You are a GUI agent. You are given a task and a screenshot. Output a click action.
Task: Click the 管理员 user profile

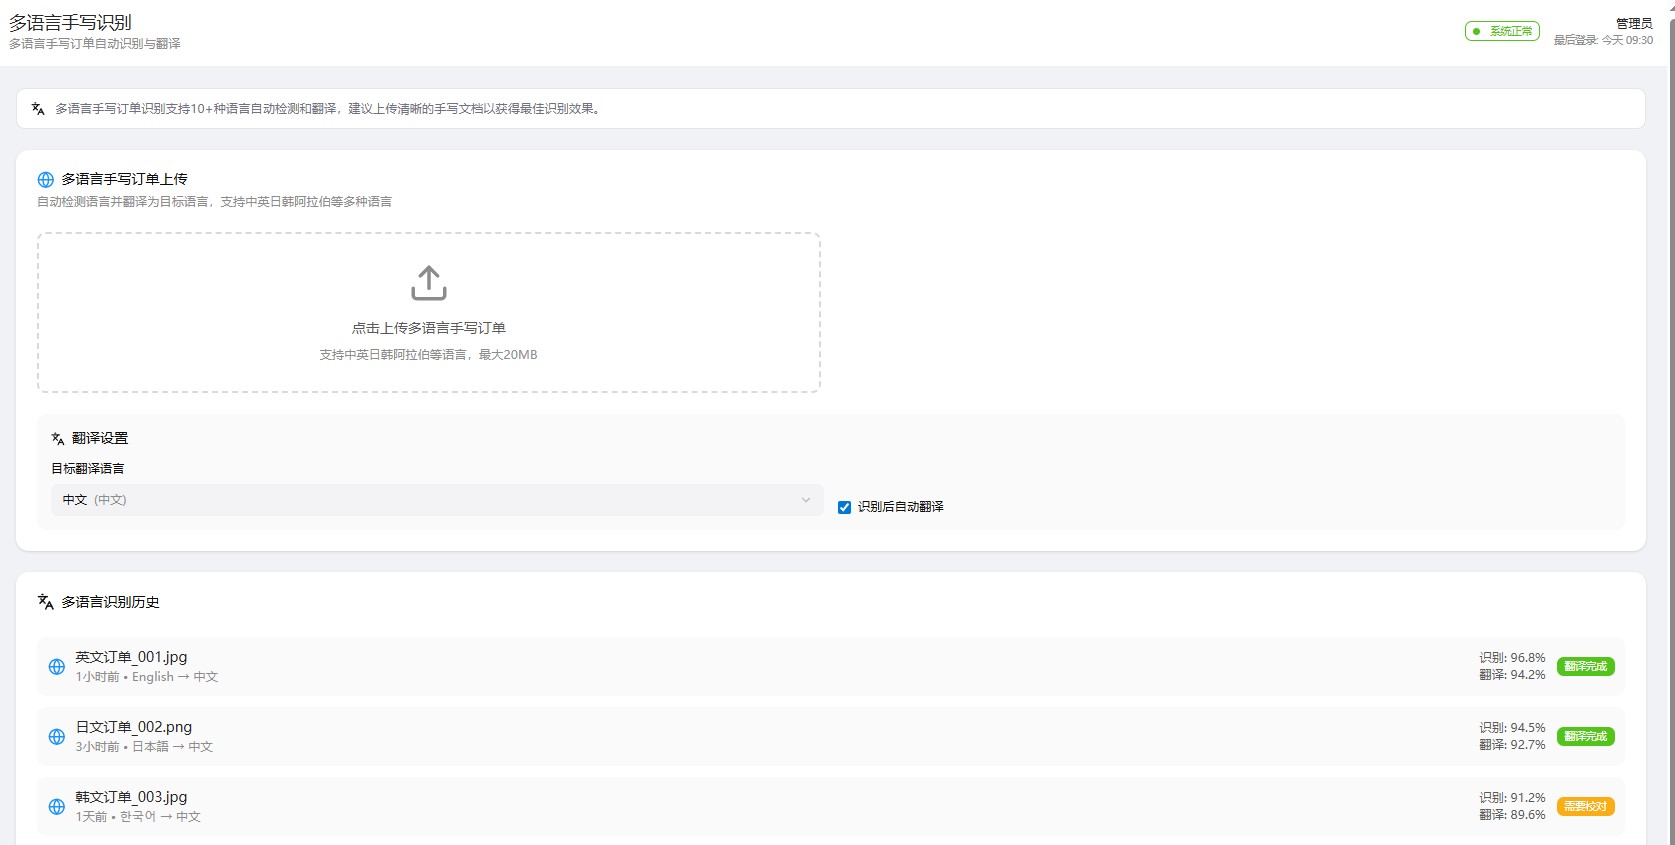[x=1633, y=23]
